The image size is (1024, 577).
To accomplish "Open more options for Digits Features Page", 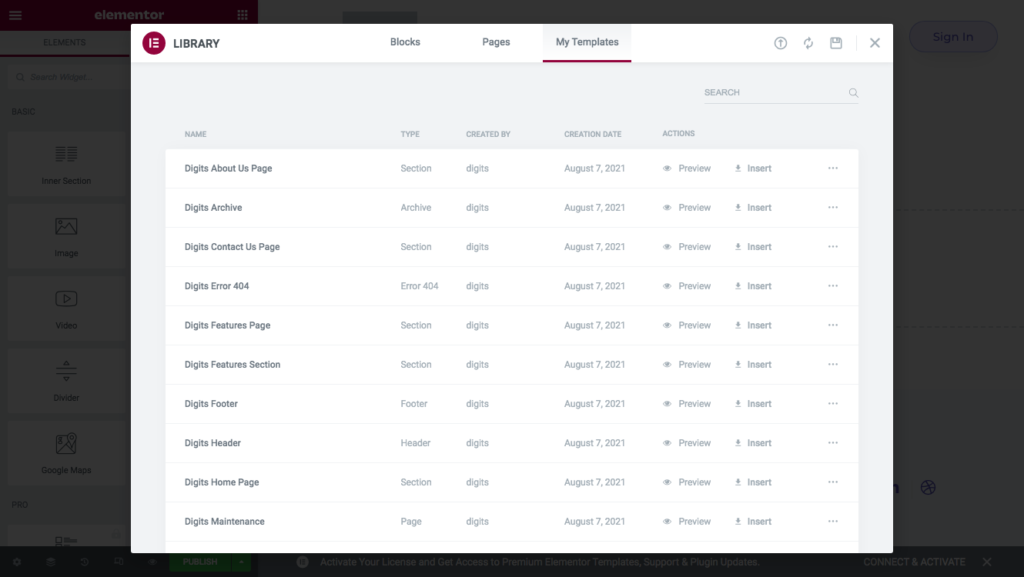I will pyautogui.click(x=833, y=325).
